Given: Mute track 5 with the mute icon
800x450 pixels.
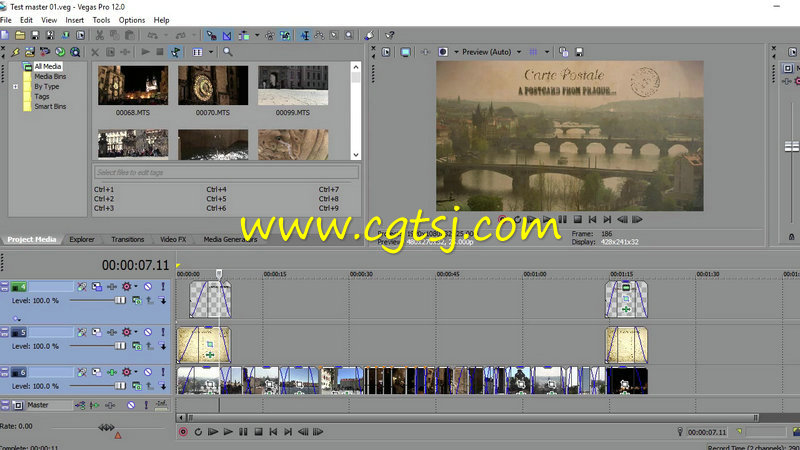Looking at the screenshot, I should pos(147,332).
